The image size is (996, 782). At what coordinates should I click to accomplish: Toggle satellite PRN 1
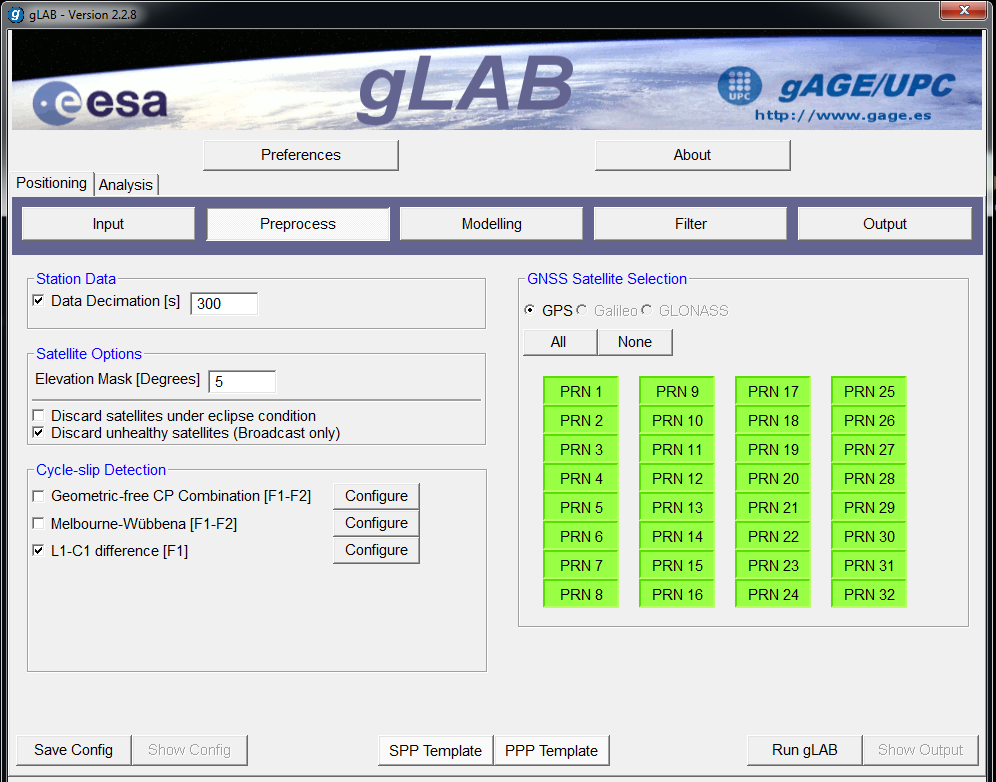[x=581, y=391]
